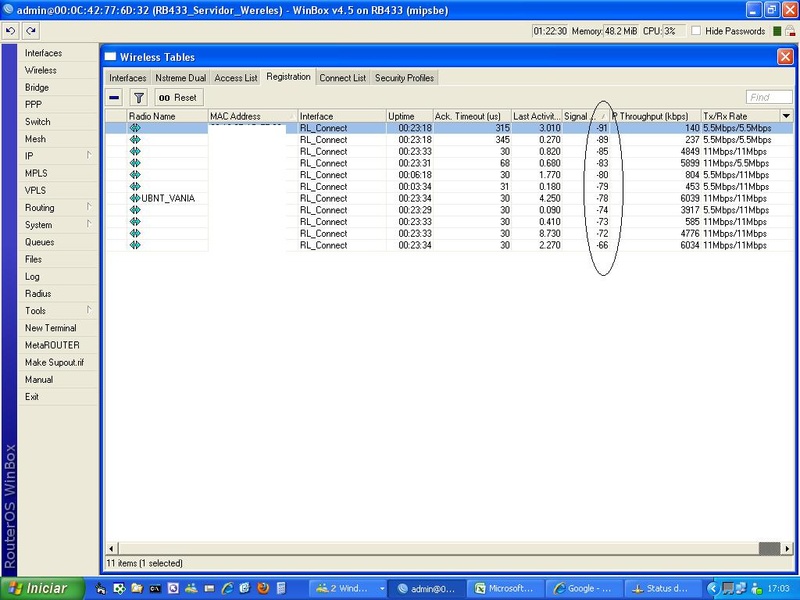Click the padlock icon beside Hide Passwords
800x600 pixels.
(790, 31)
